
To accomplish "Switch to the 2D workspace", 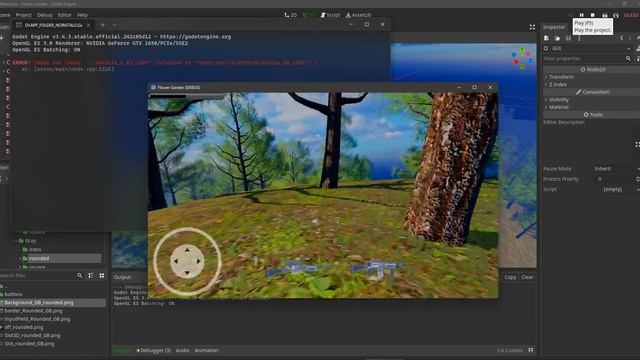I will [290, 15].
